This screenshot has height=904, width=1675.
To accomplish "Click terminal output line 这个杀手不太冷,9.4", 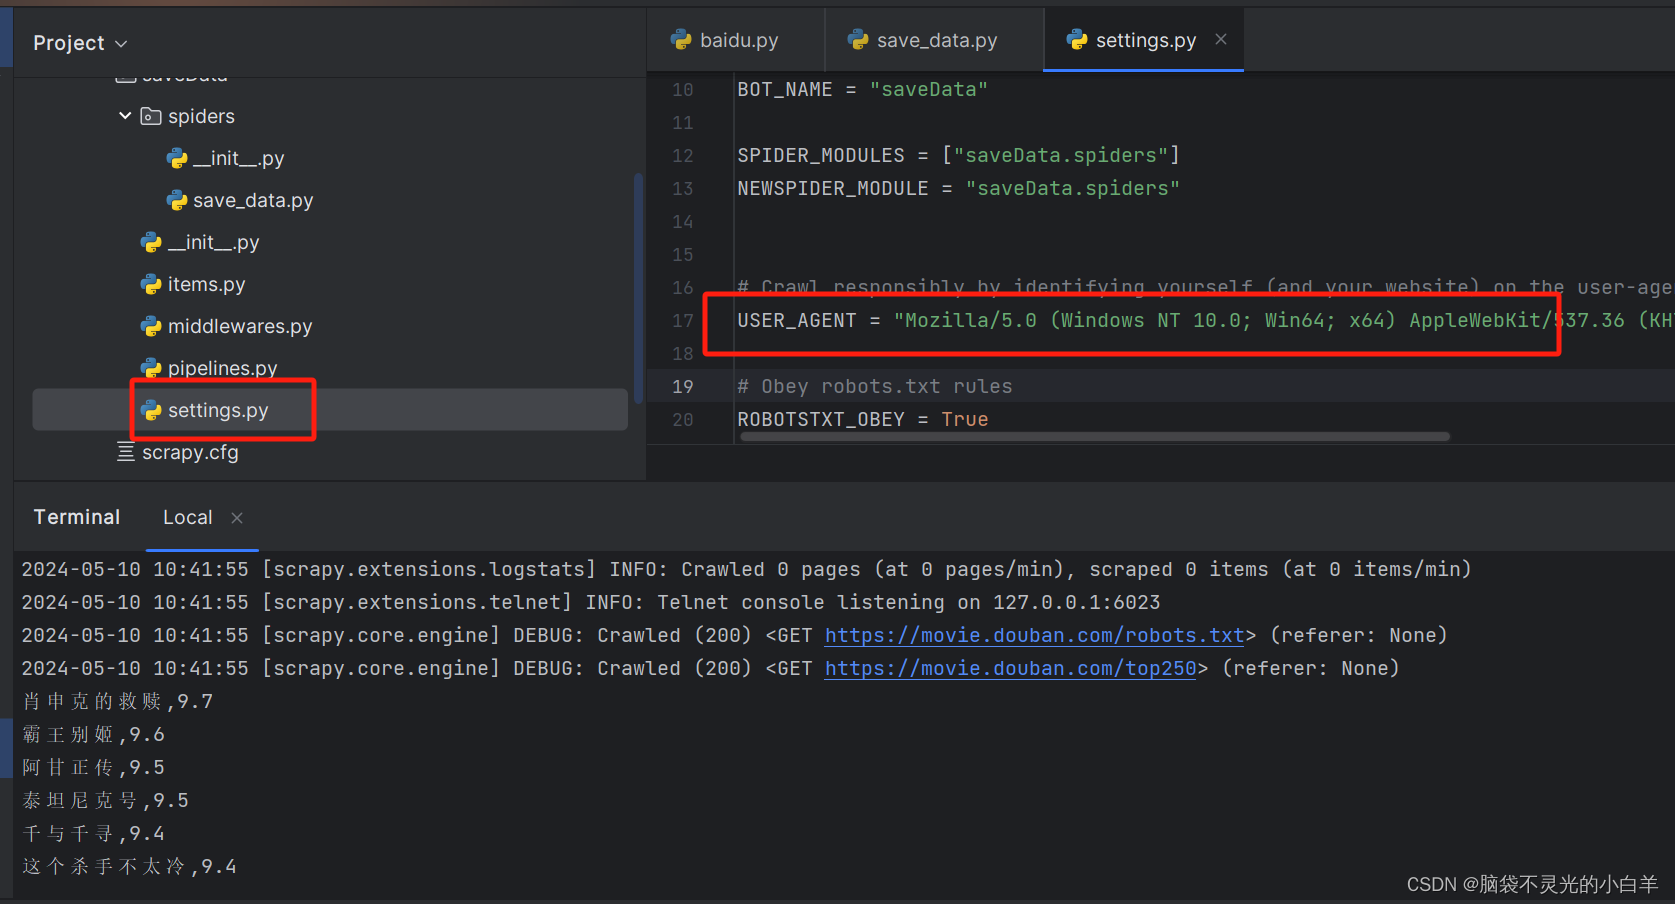I will (130, 866).
